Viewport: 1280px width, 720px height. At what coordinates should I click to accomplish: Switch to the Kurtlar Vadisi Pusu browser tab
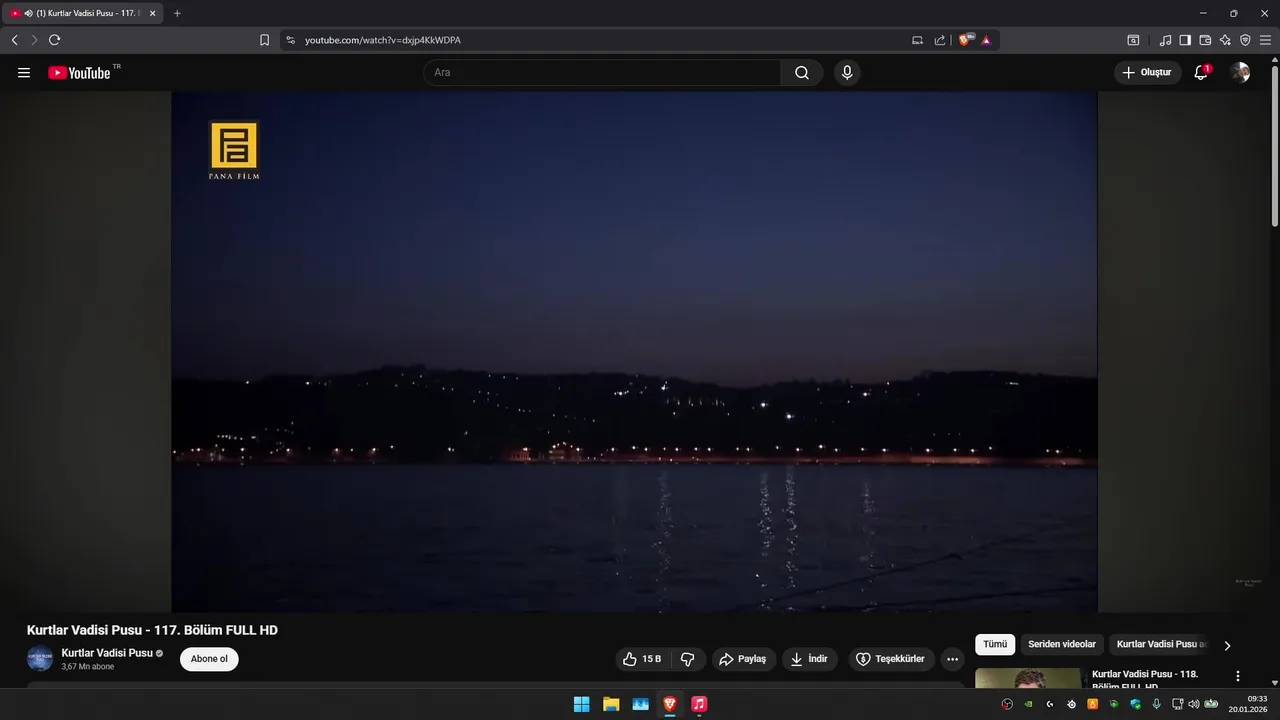click(83, 13)
